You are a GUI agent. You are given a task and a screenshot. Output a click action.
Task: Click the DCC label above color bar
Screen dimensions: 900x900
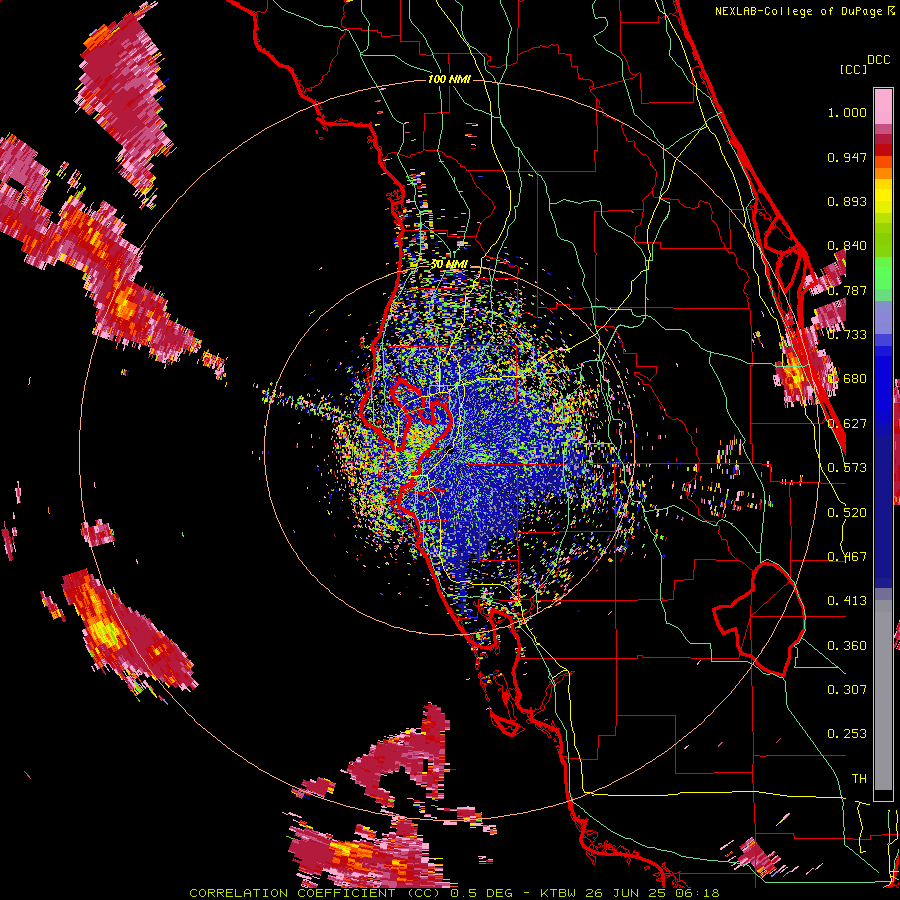pos(879,60)
